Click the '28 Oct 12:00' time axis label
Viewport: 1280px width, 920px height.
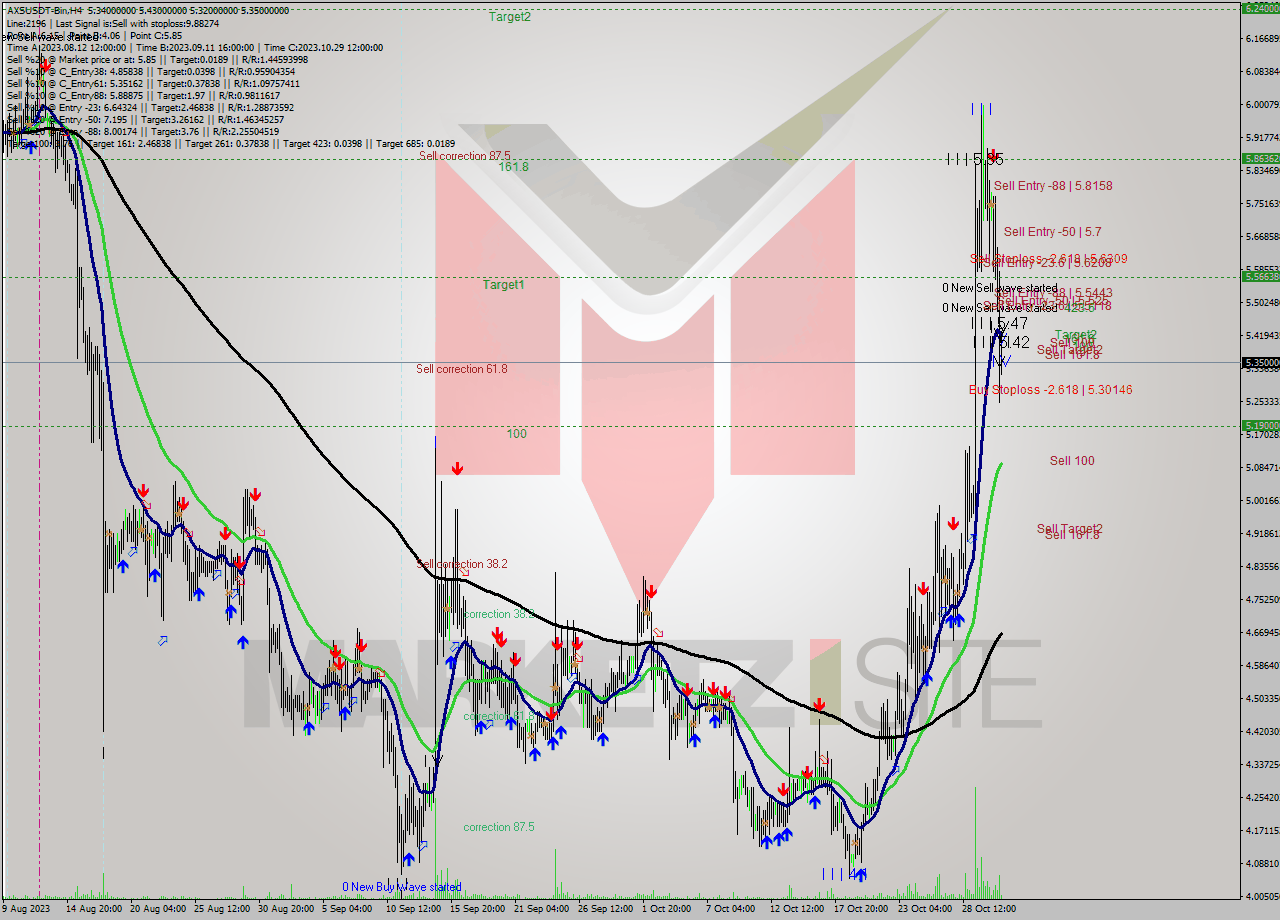coord(989,909)
